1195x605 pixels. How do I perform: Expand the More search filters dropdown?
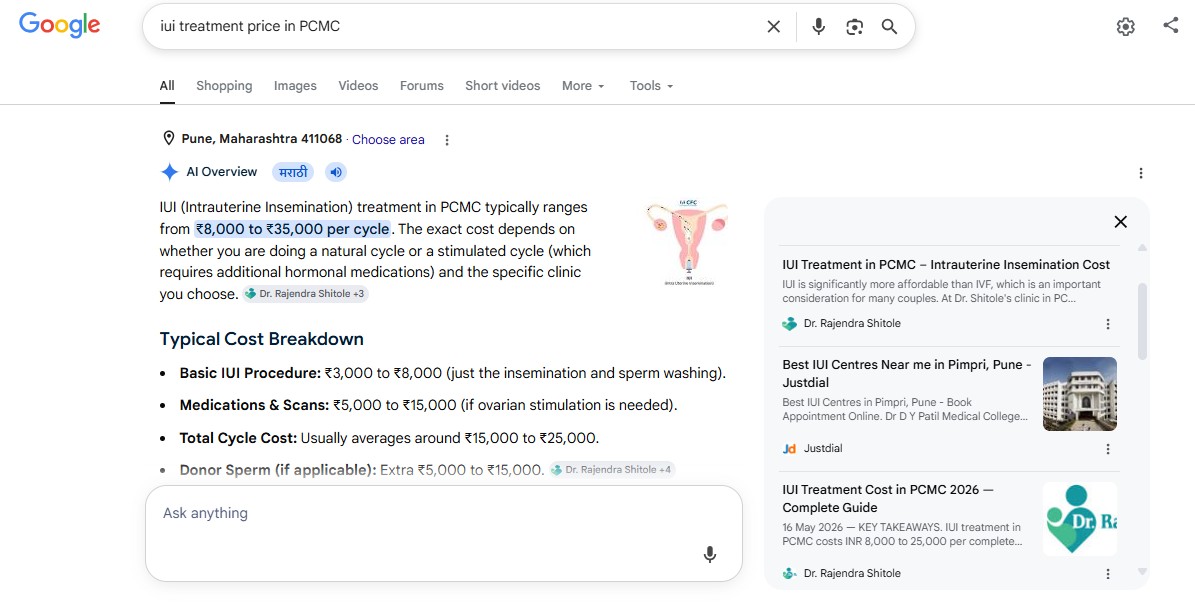pos(583,86)
